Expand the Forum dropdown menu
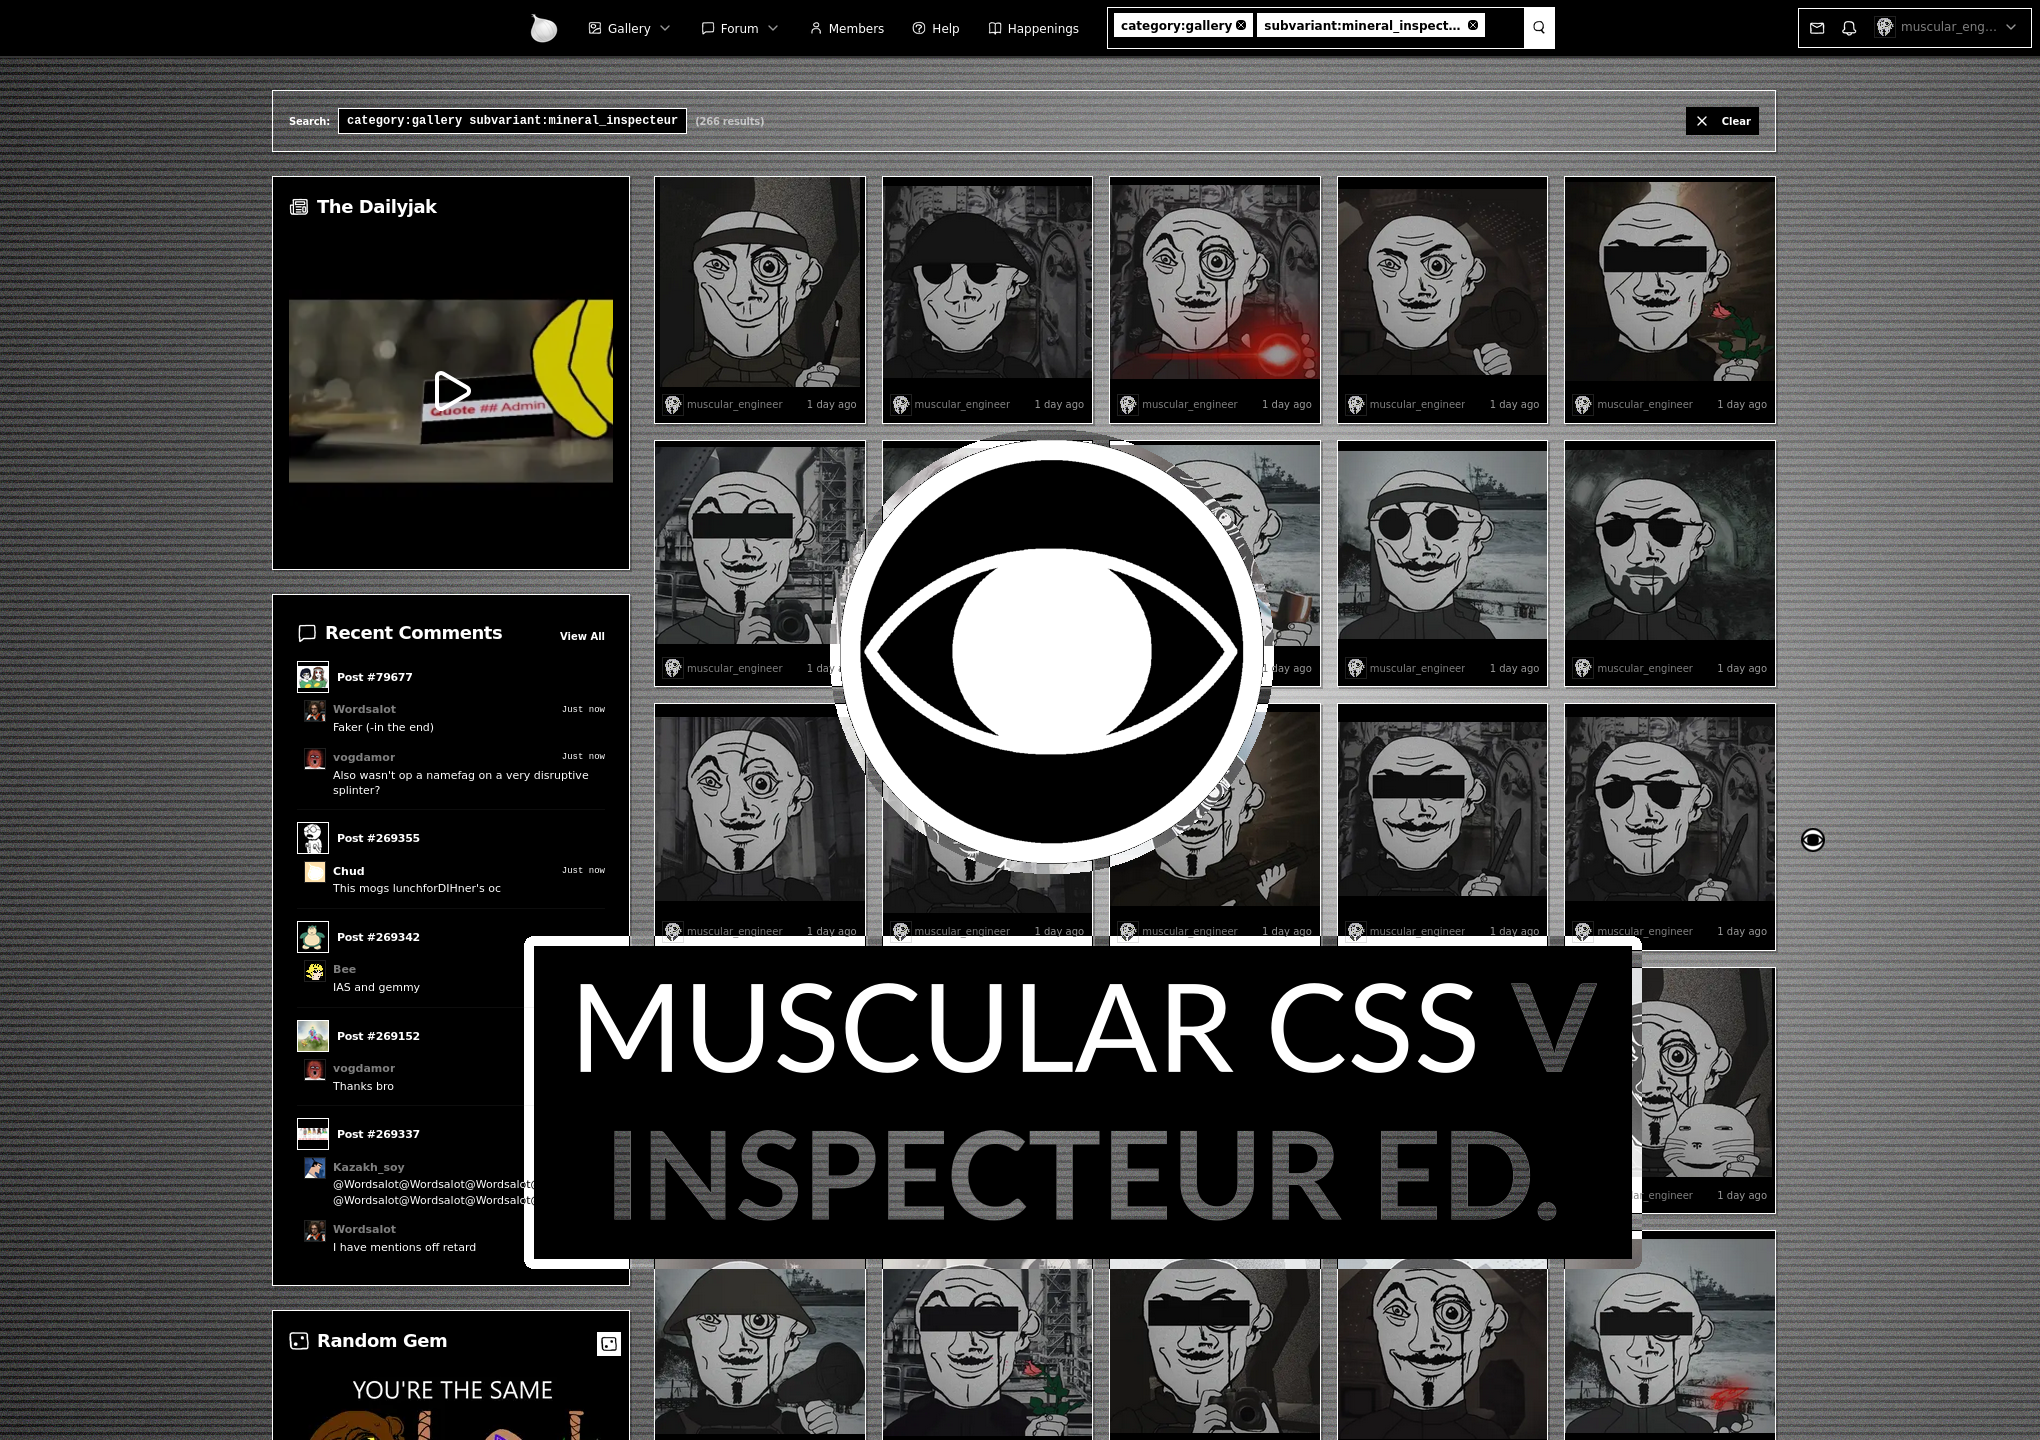 tap(739, 29)
